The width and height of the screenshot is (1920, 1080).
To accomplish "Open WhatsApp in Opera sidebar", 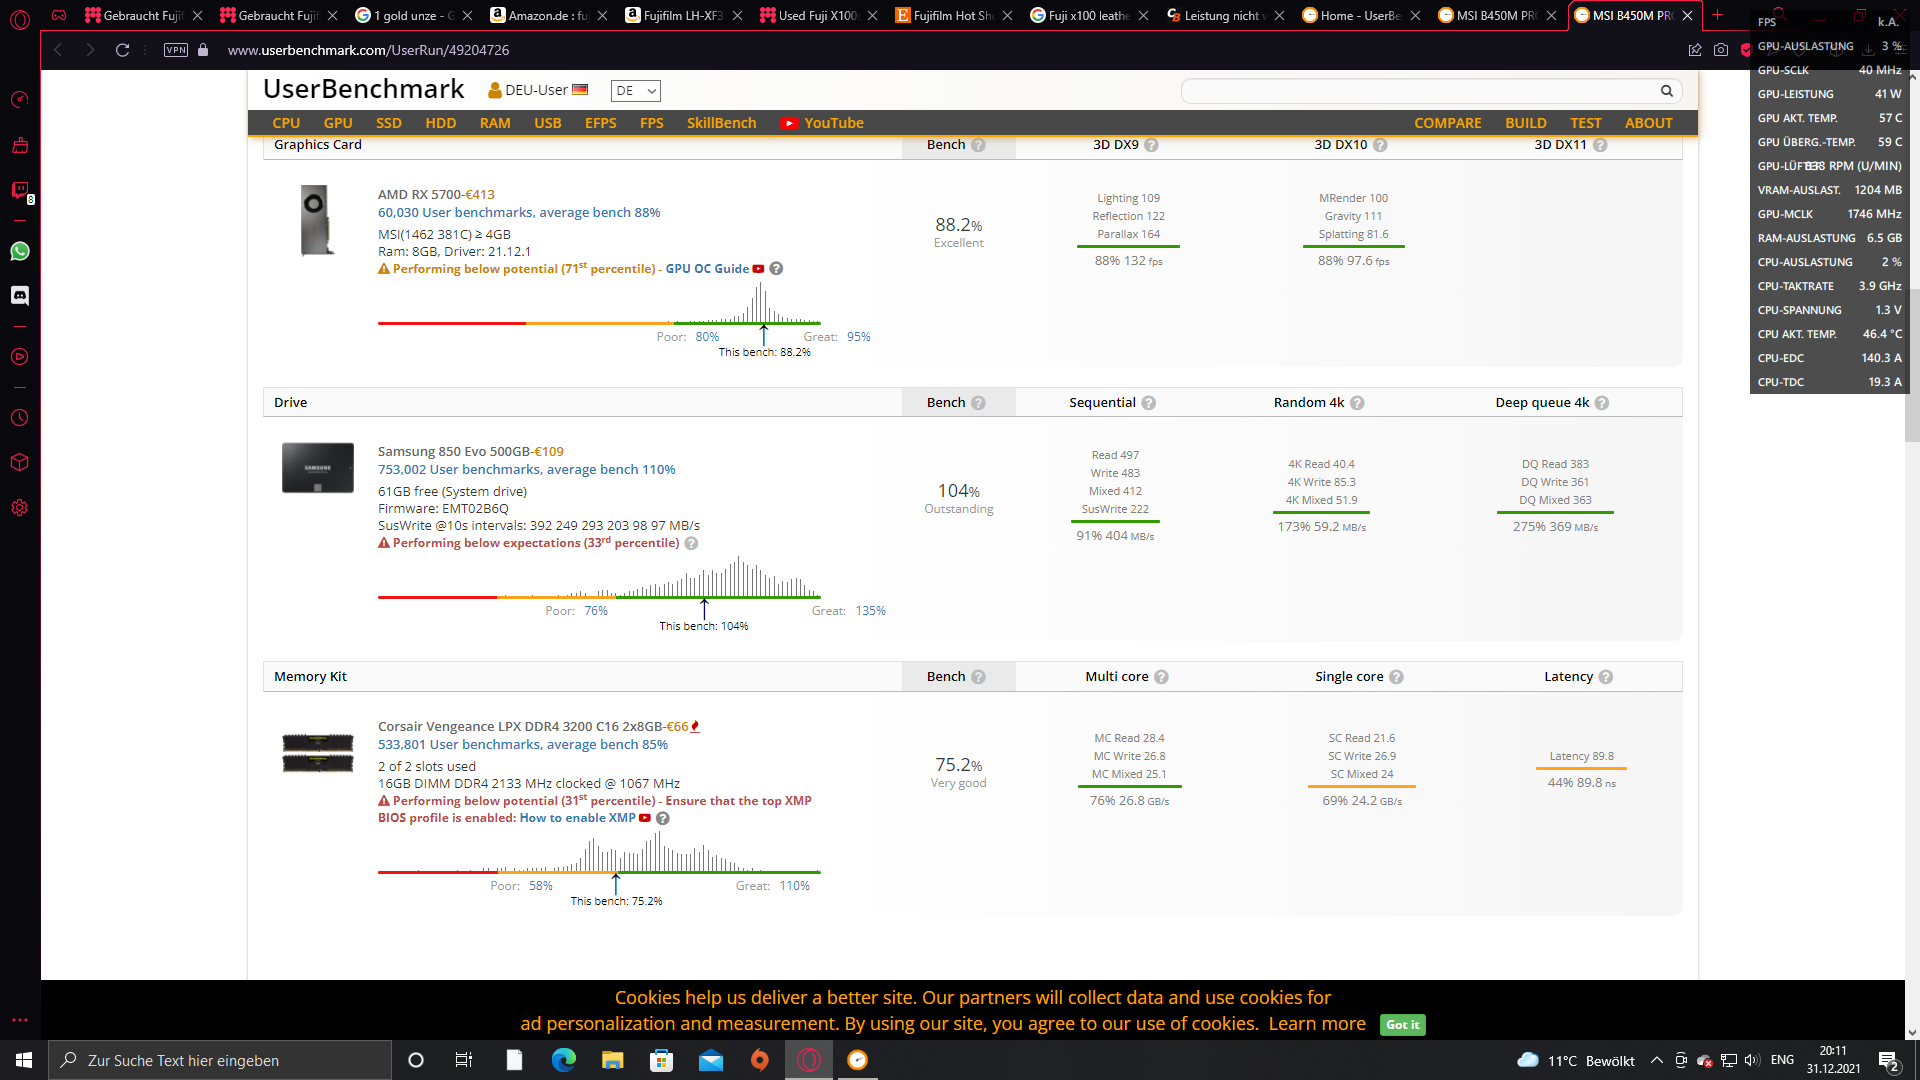I will click(x=20, y=251).
